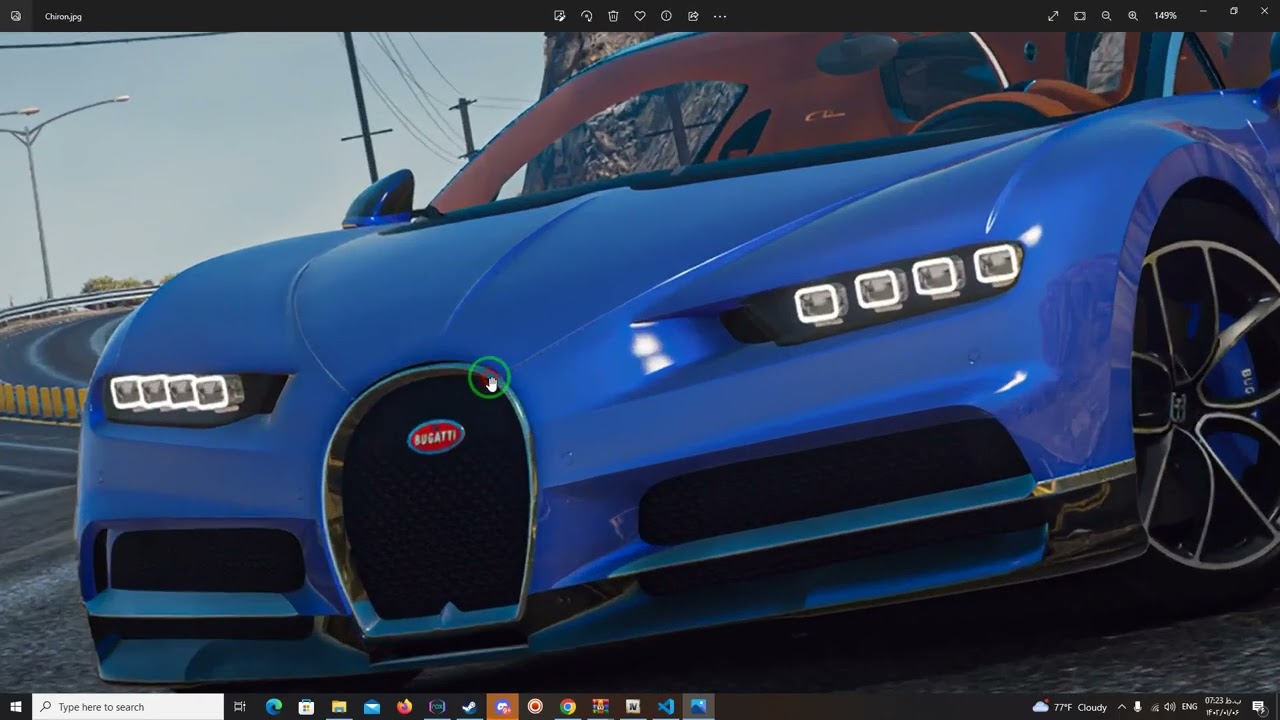Open the volume control
The width and height of the screenshot is (1280, 720).
pos(1170,707)
